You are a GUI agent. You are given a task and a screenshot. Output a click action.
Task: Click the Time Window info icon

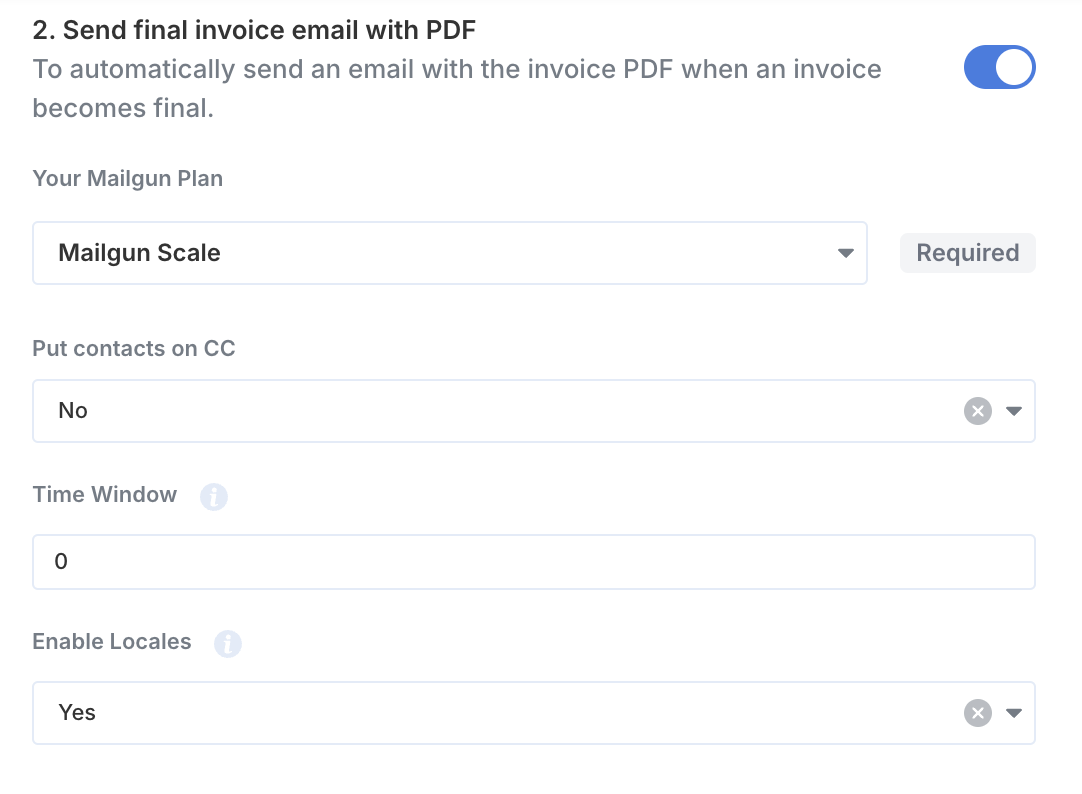(214, 496)
